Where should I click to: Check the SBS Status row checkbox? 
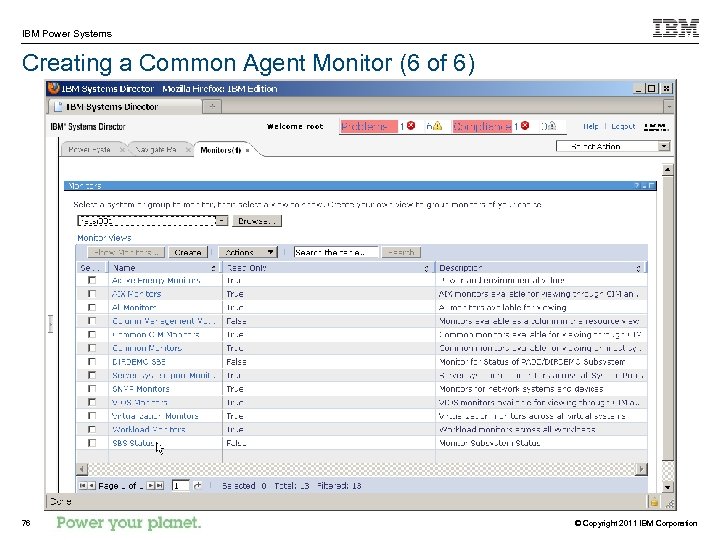pyautogui.click(x=92, y=443)
